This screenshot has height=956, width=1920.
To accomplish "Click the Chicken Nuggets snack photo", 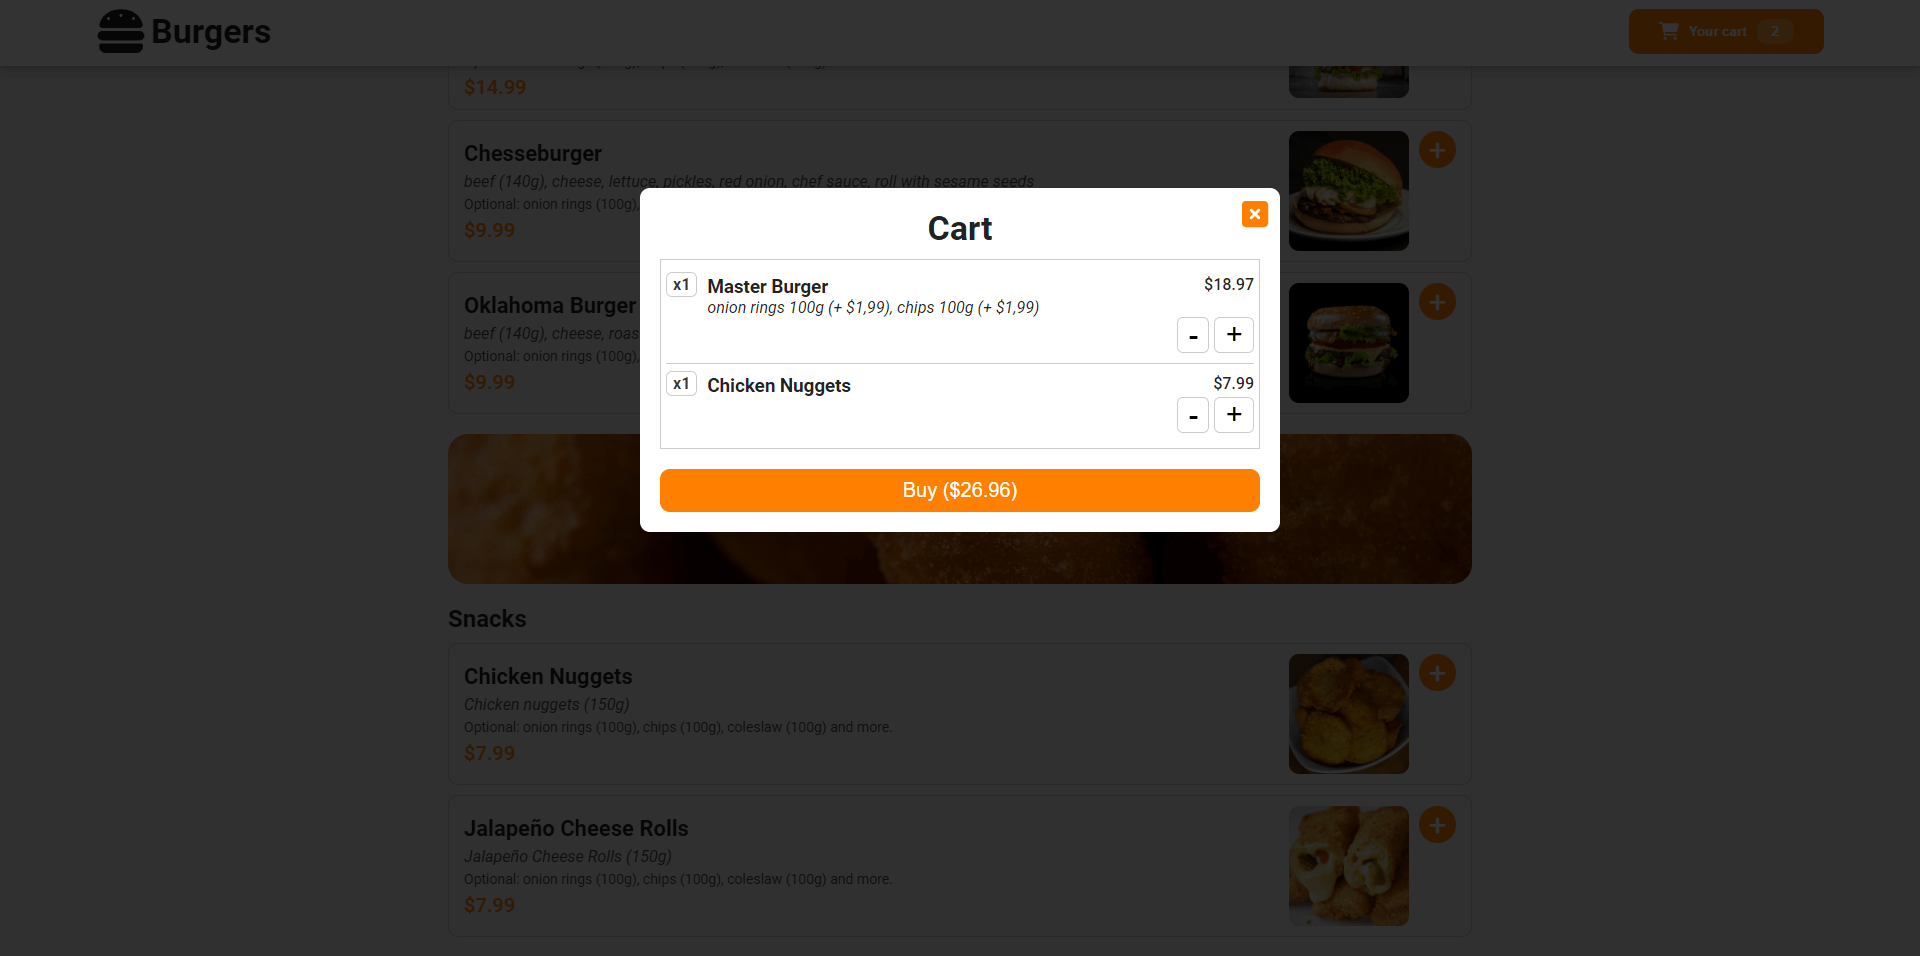I will [x=1348, y=713].
